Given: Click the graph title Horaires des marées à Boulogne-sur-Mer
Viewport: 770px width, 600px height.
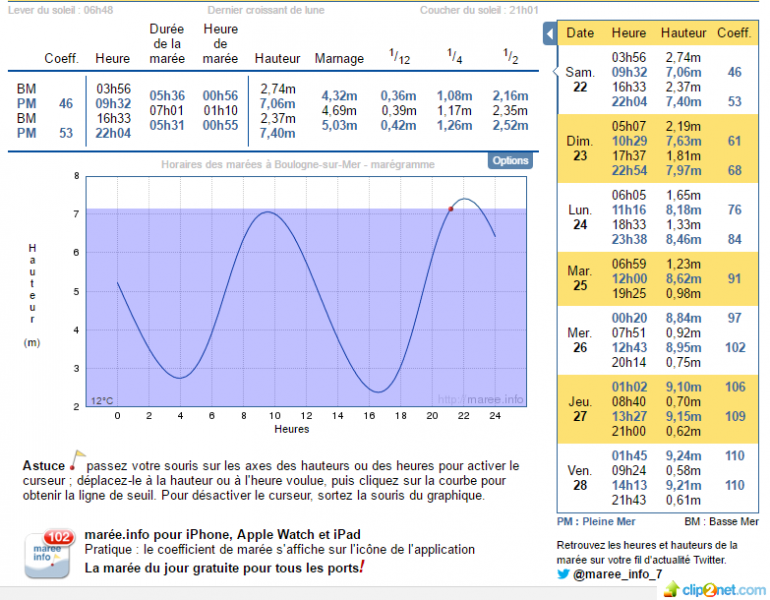Looking at the screenshot, I should click(298, 164).
